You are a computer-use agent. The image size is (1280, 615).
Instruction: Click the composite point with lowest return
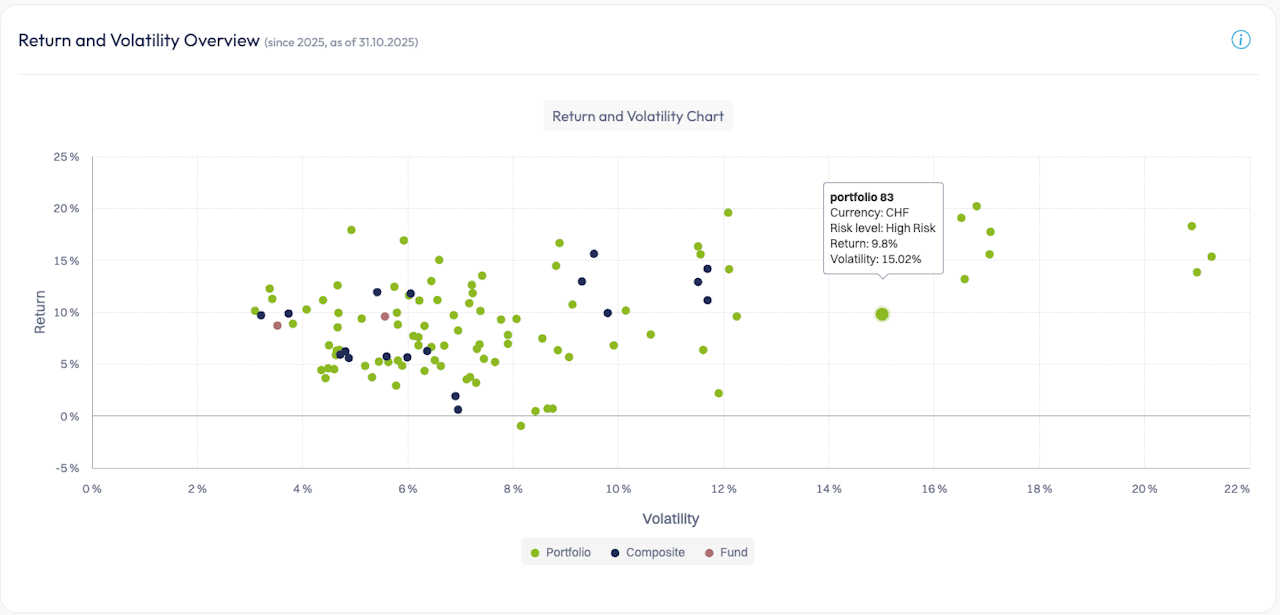point(458,409)
